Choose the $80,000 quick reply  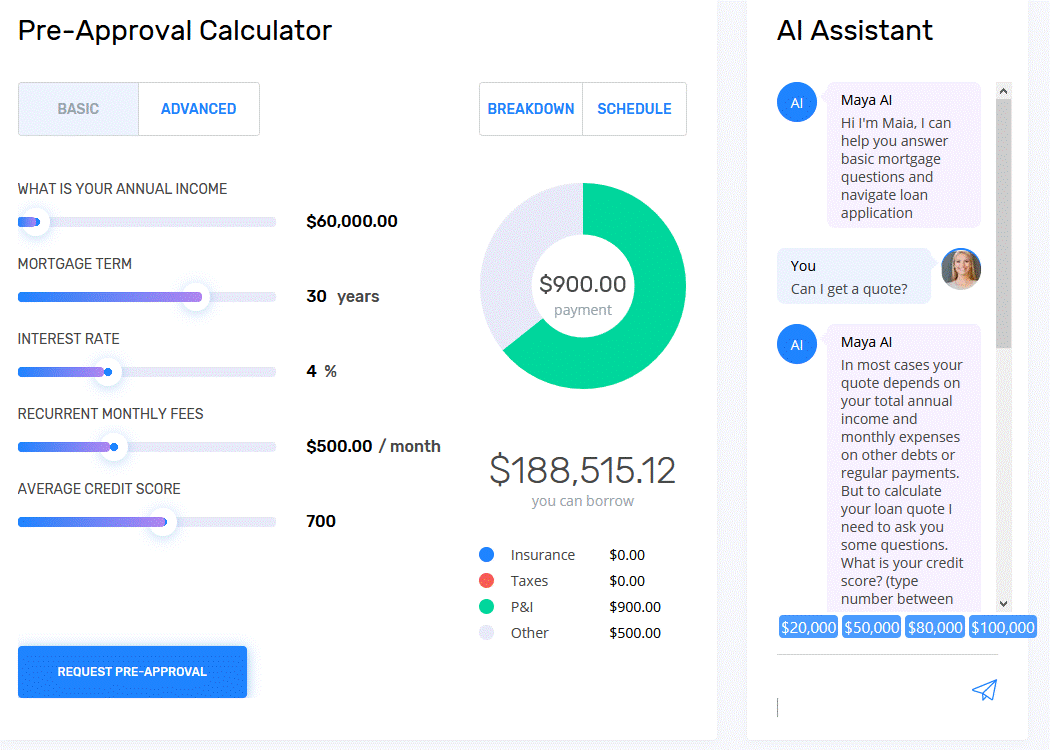point(935,627)
